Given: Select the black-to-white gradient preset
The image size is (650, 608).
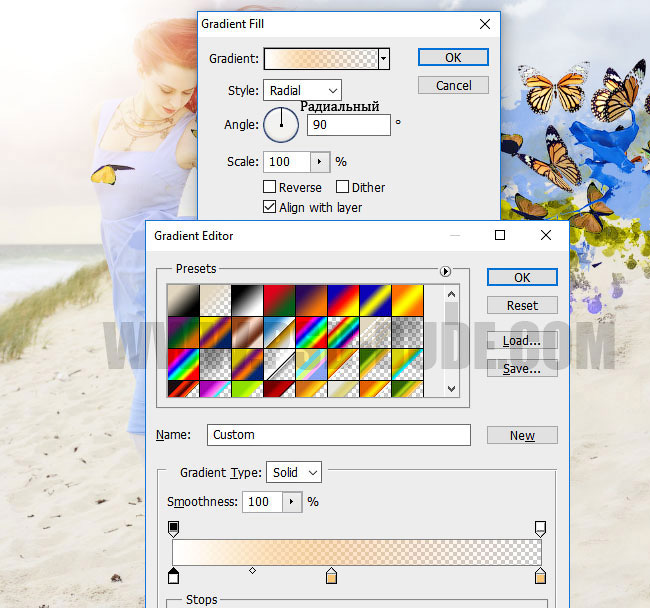Looking at the screenshot, I should click(244, 299).
